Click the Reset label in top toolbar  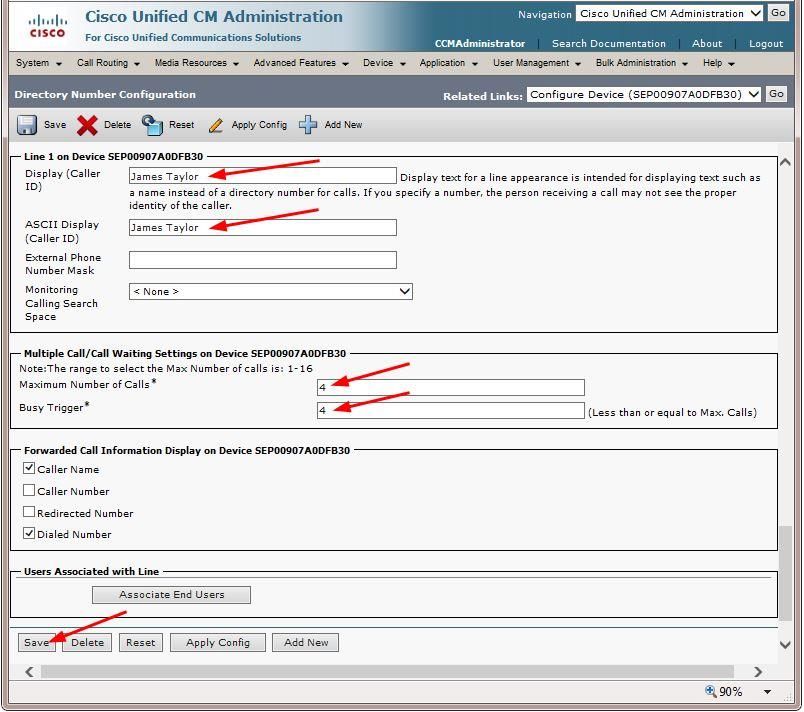182,125
